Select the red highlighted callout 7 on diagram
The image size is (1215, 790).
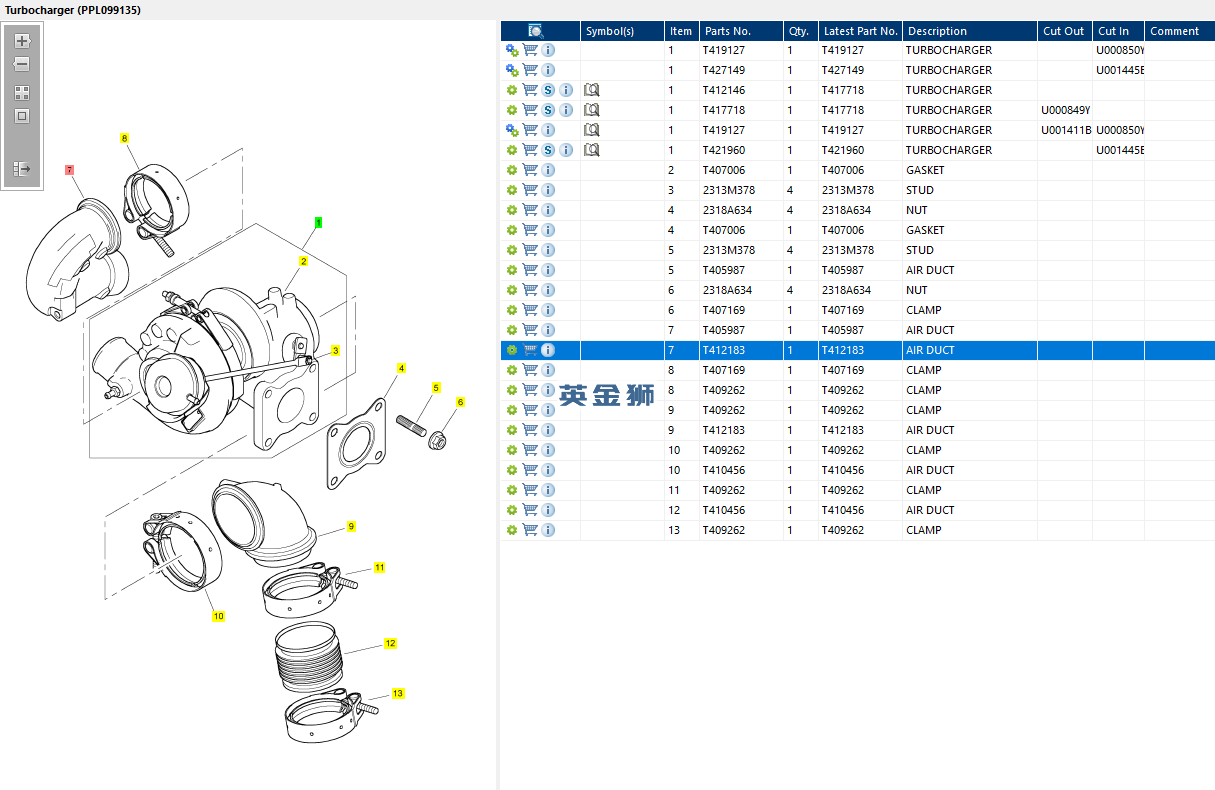pyautogui.click(x=70, y=170)
